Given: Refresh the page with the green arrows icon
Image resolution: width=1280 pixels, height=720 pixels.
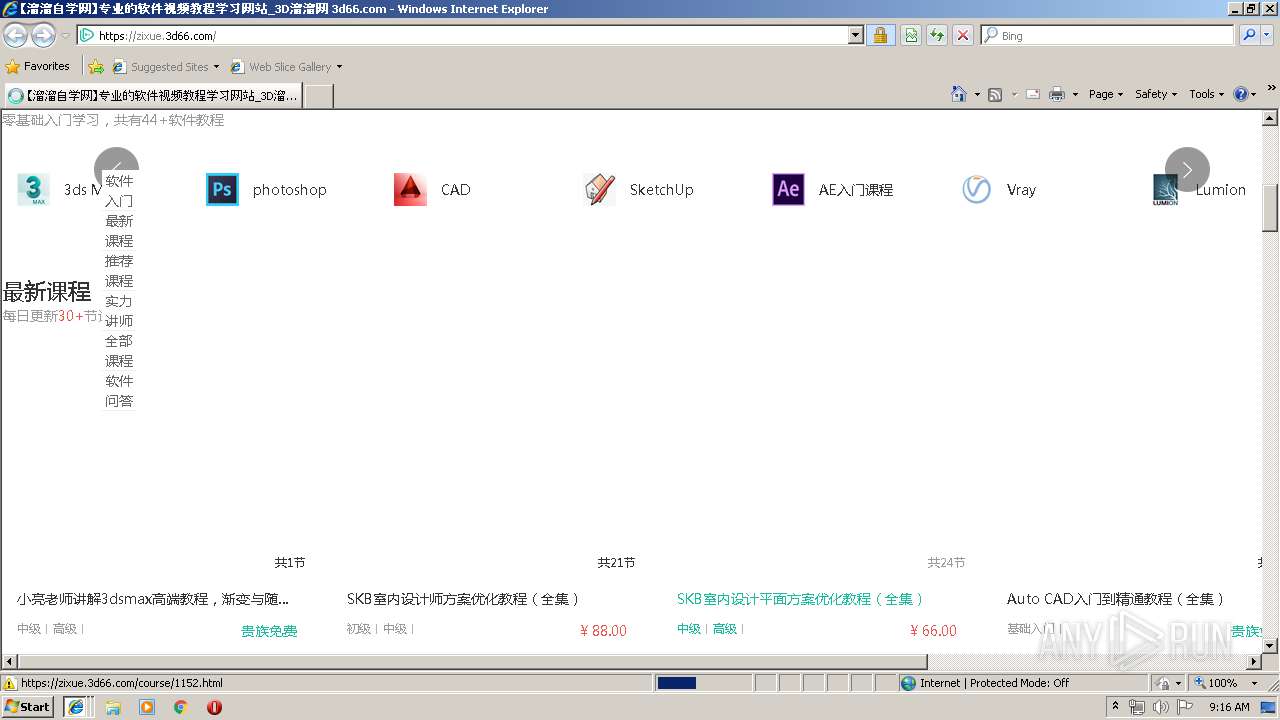Looking at the screenshot, I should pyautogui.click(x=937, y=35).
